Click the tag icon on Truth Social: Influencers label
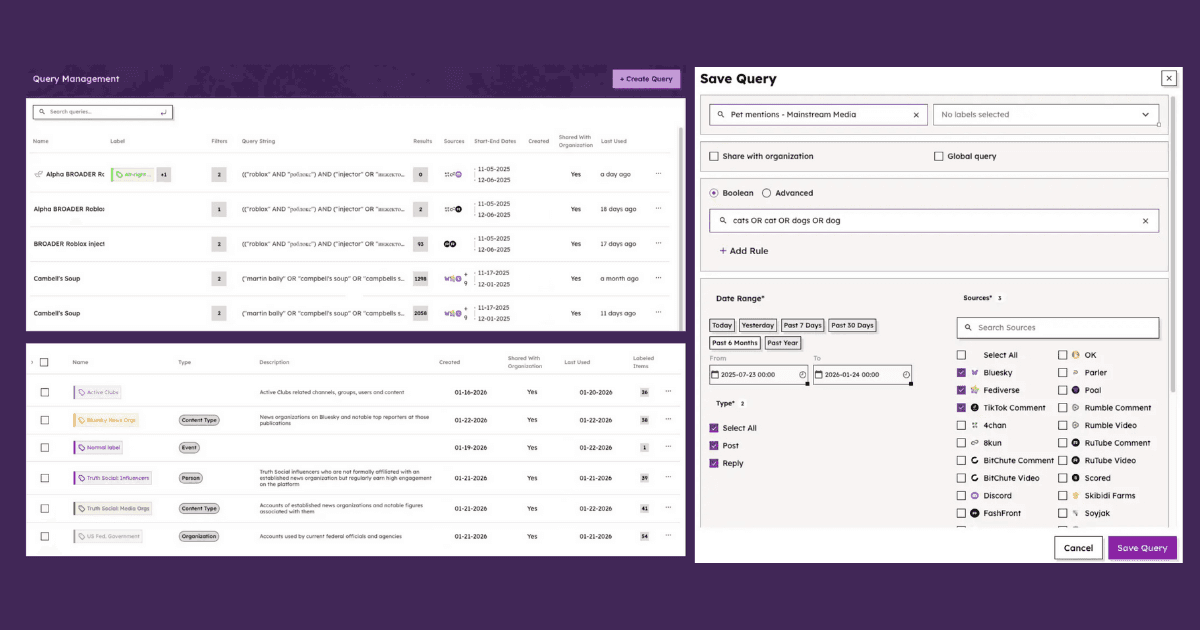The height and width of the screenshot is (630, 1200). (x=81, y=479)
